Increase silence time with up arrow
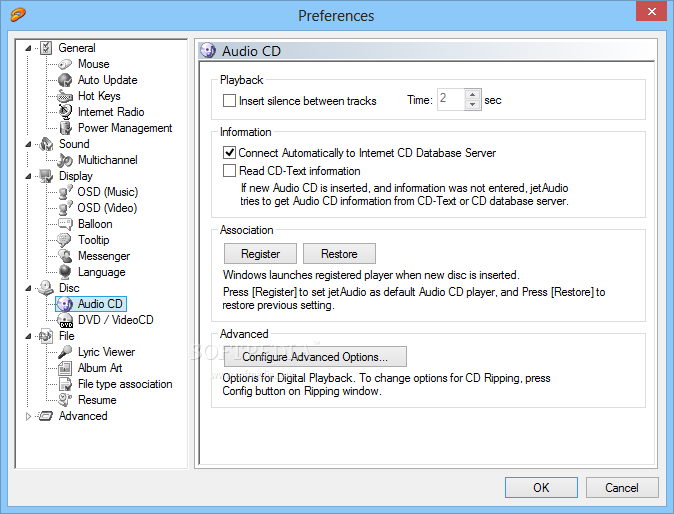This screenshot has height=514, width=674. (472, 95)
